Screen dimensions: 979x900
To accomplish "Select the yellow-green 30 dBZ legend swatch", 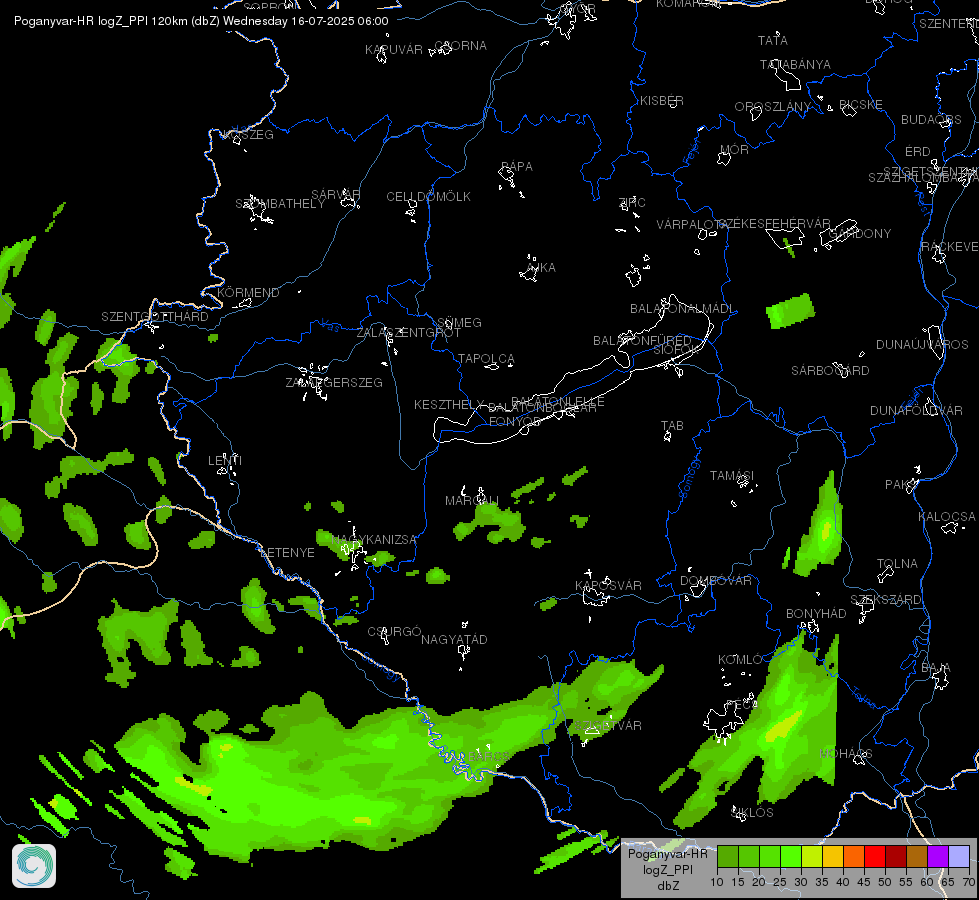I will coord(812,856).
